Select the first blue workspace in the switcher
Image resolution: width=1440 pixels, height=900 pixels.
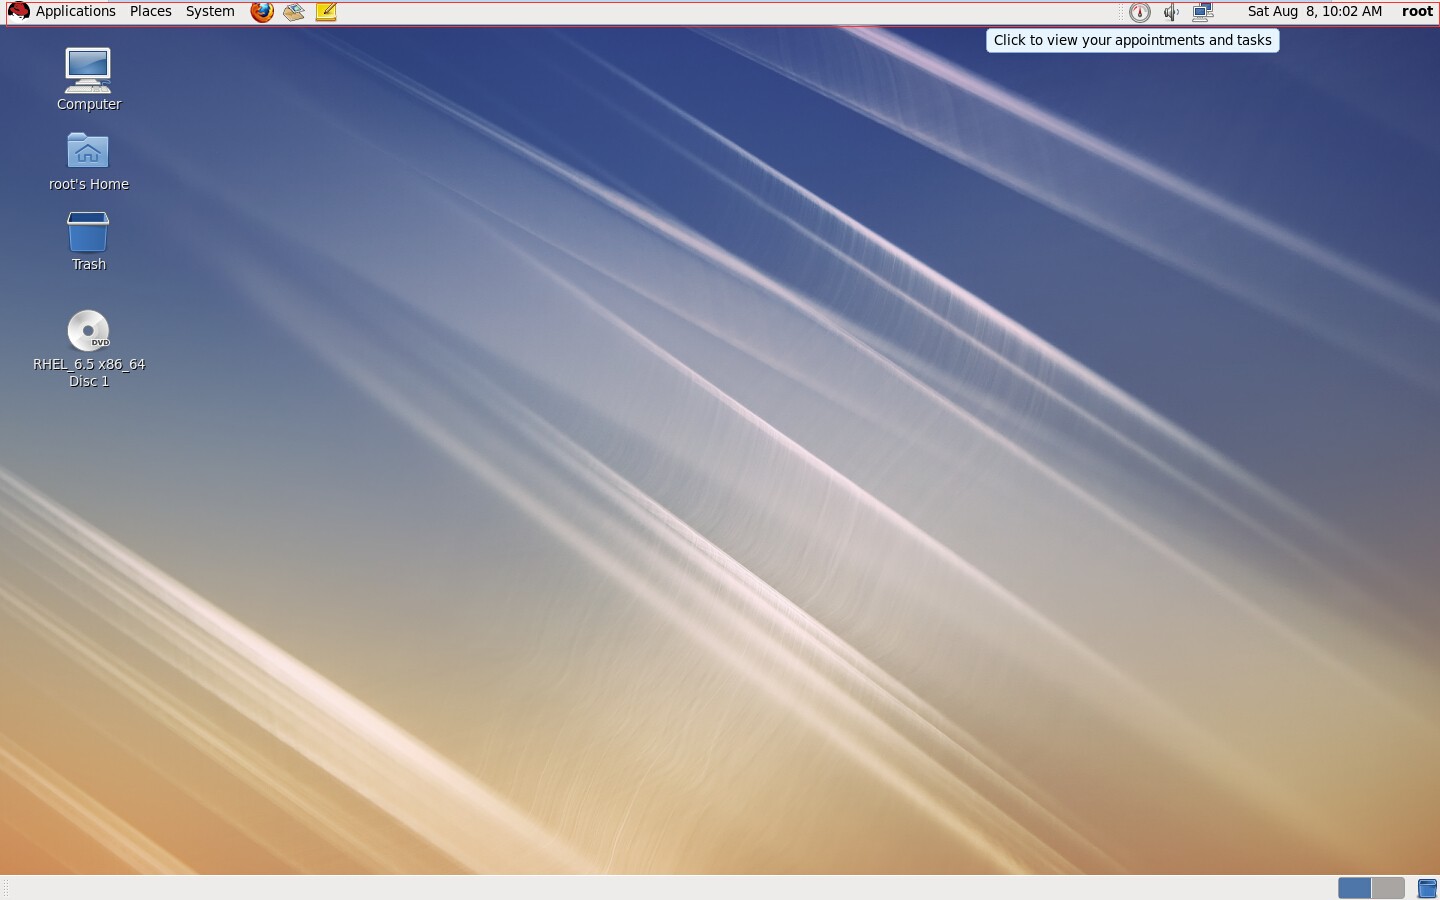1354,888
